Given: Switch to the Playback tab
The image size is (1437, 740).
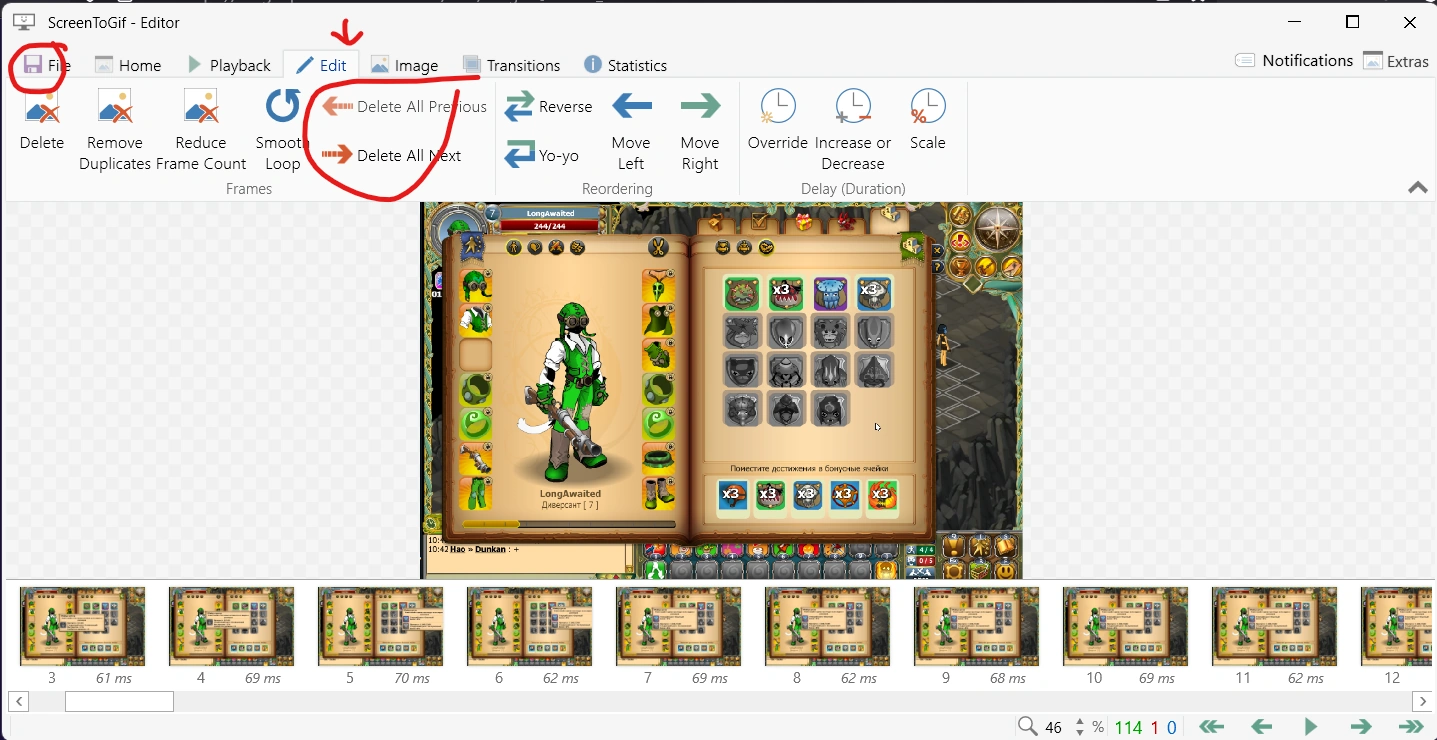Looking at the screenshot, I should point(229,65).
